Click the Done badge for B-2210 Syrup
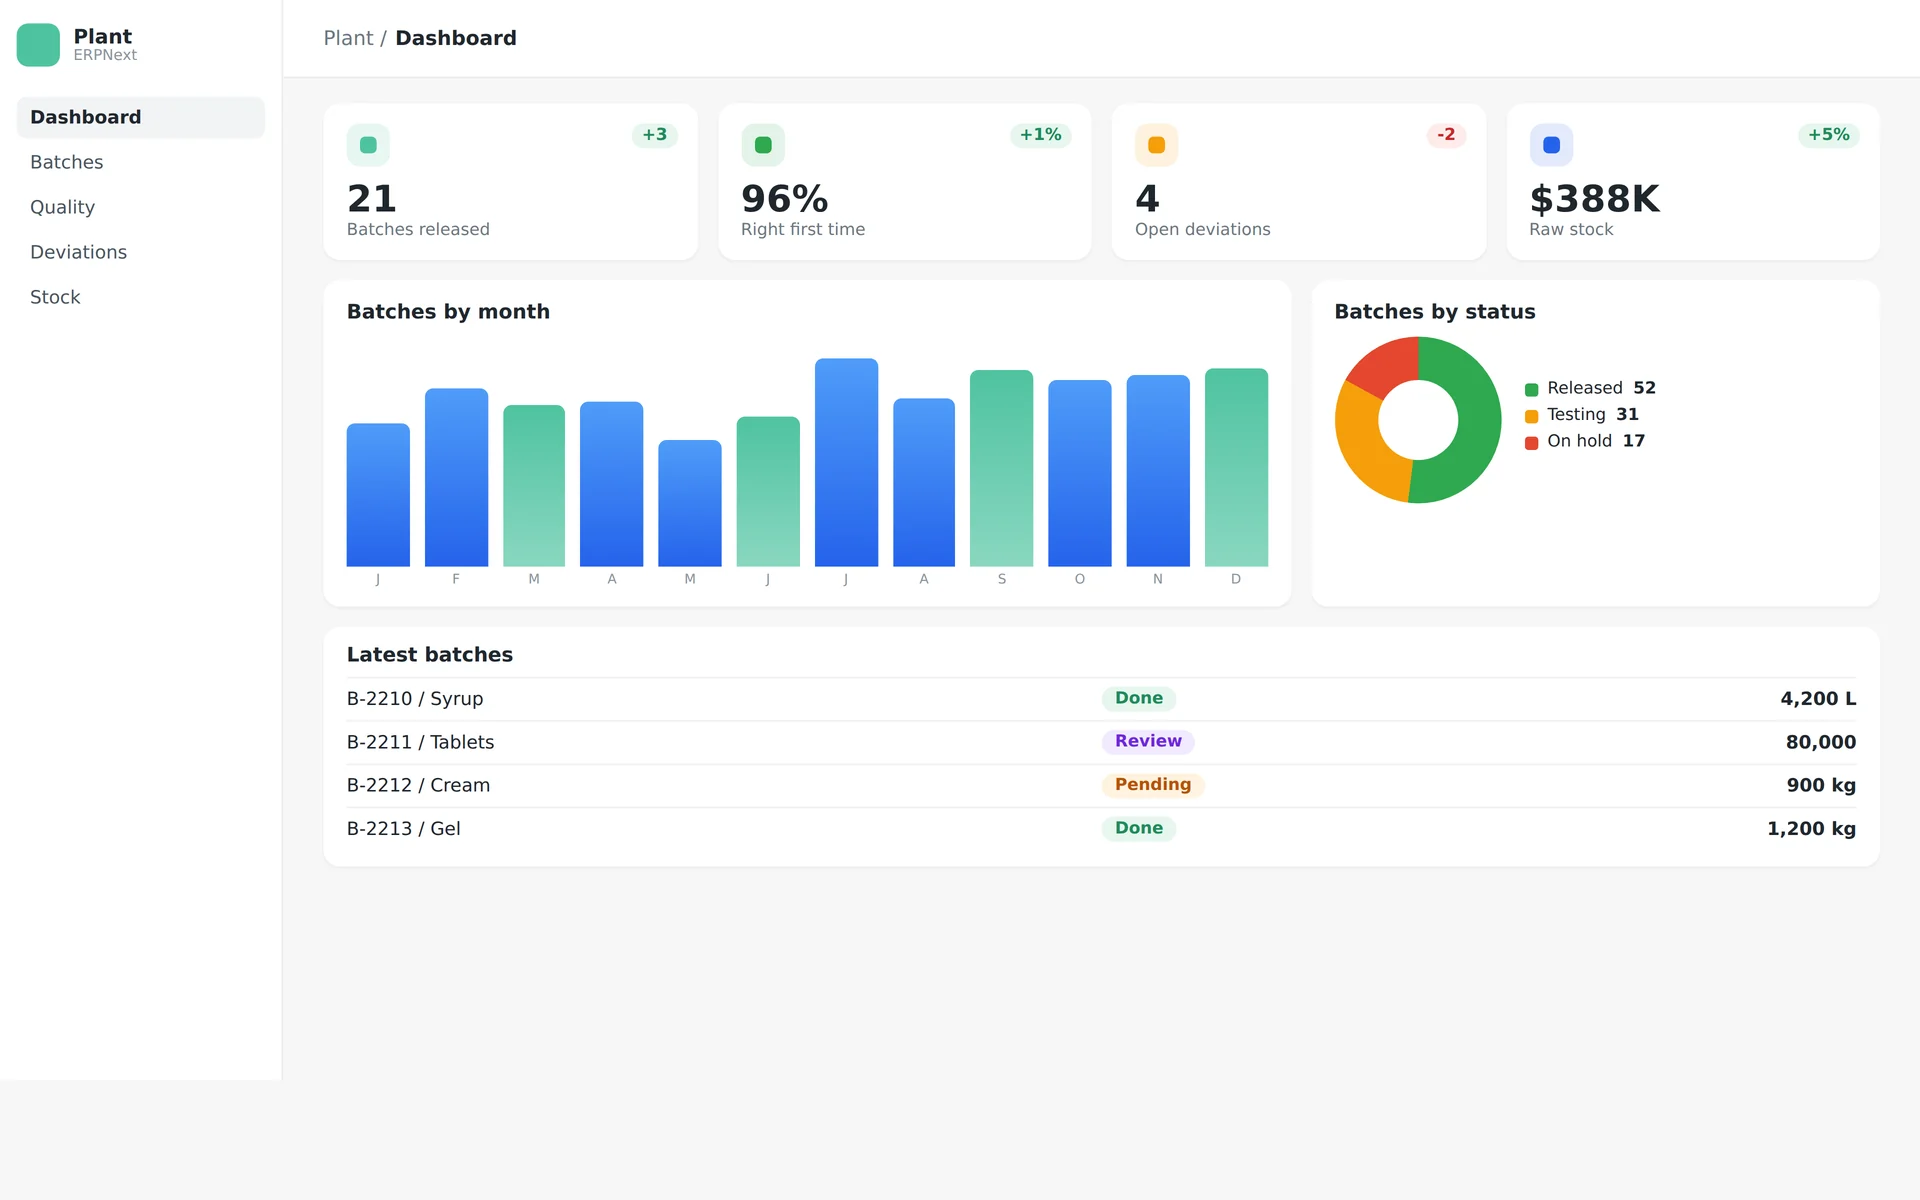This screenshot has width=1920, height=1200. click(x=1139, y=699)
